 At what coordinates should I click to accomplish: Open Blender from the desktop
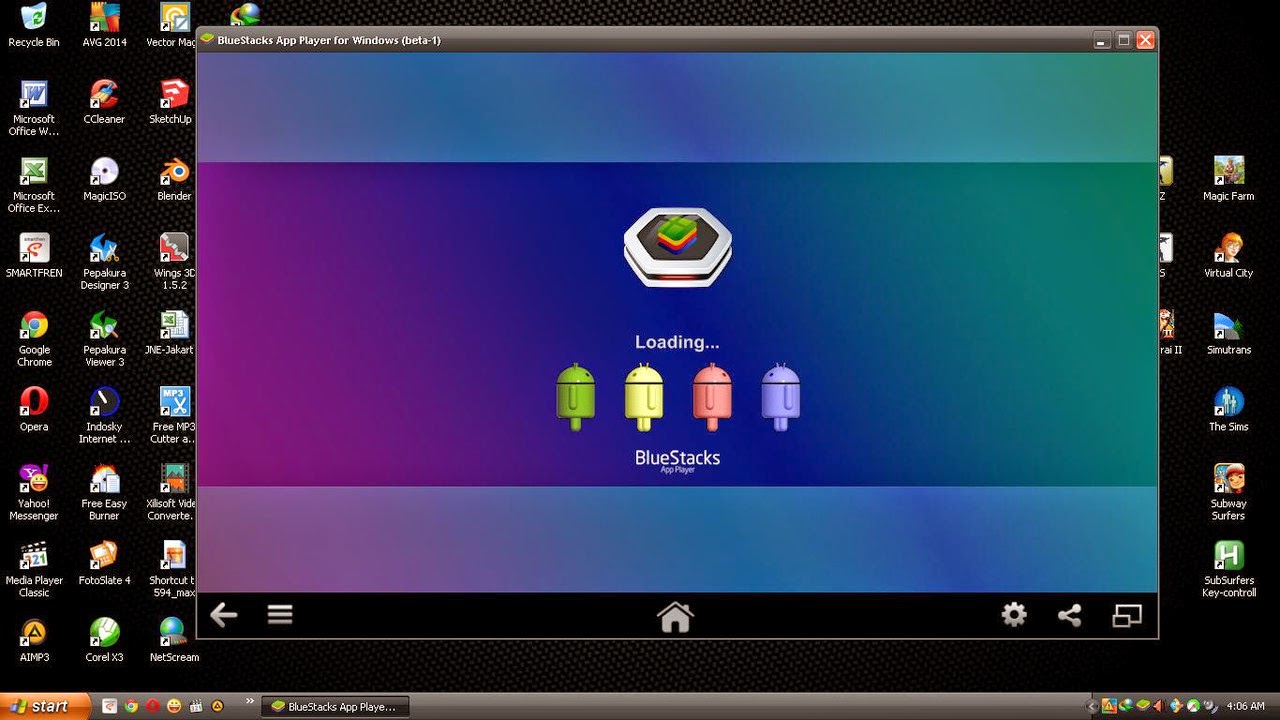[x=174, y=179]
